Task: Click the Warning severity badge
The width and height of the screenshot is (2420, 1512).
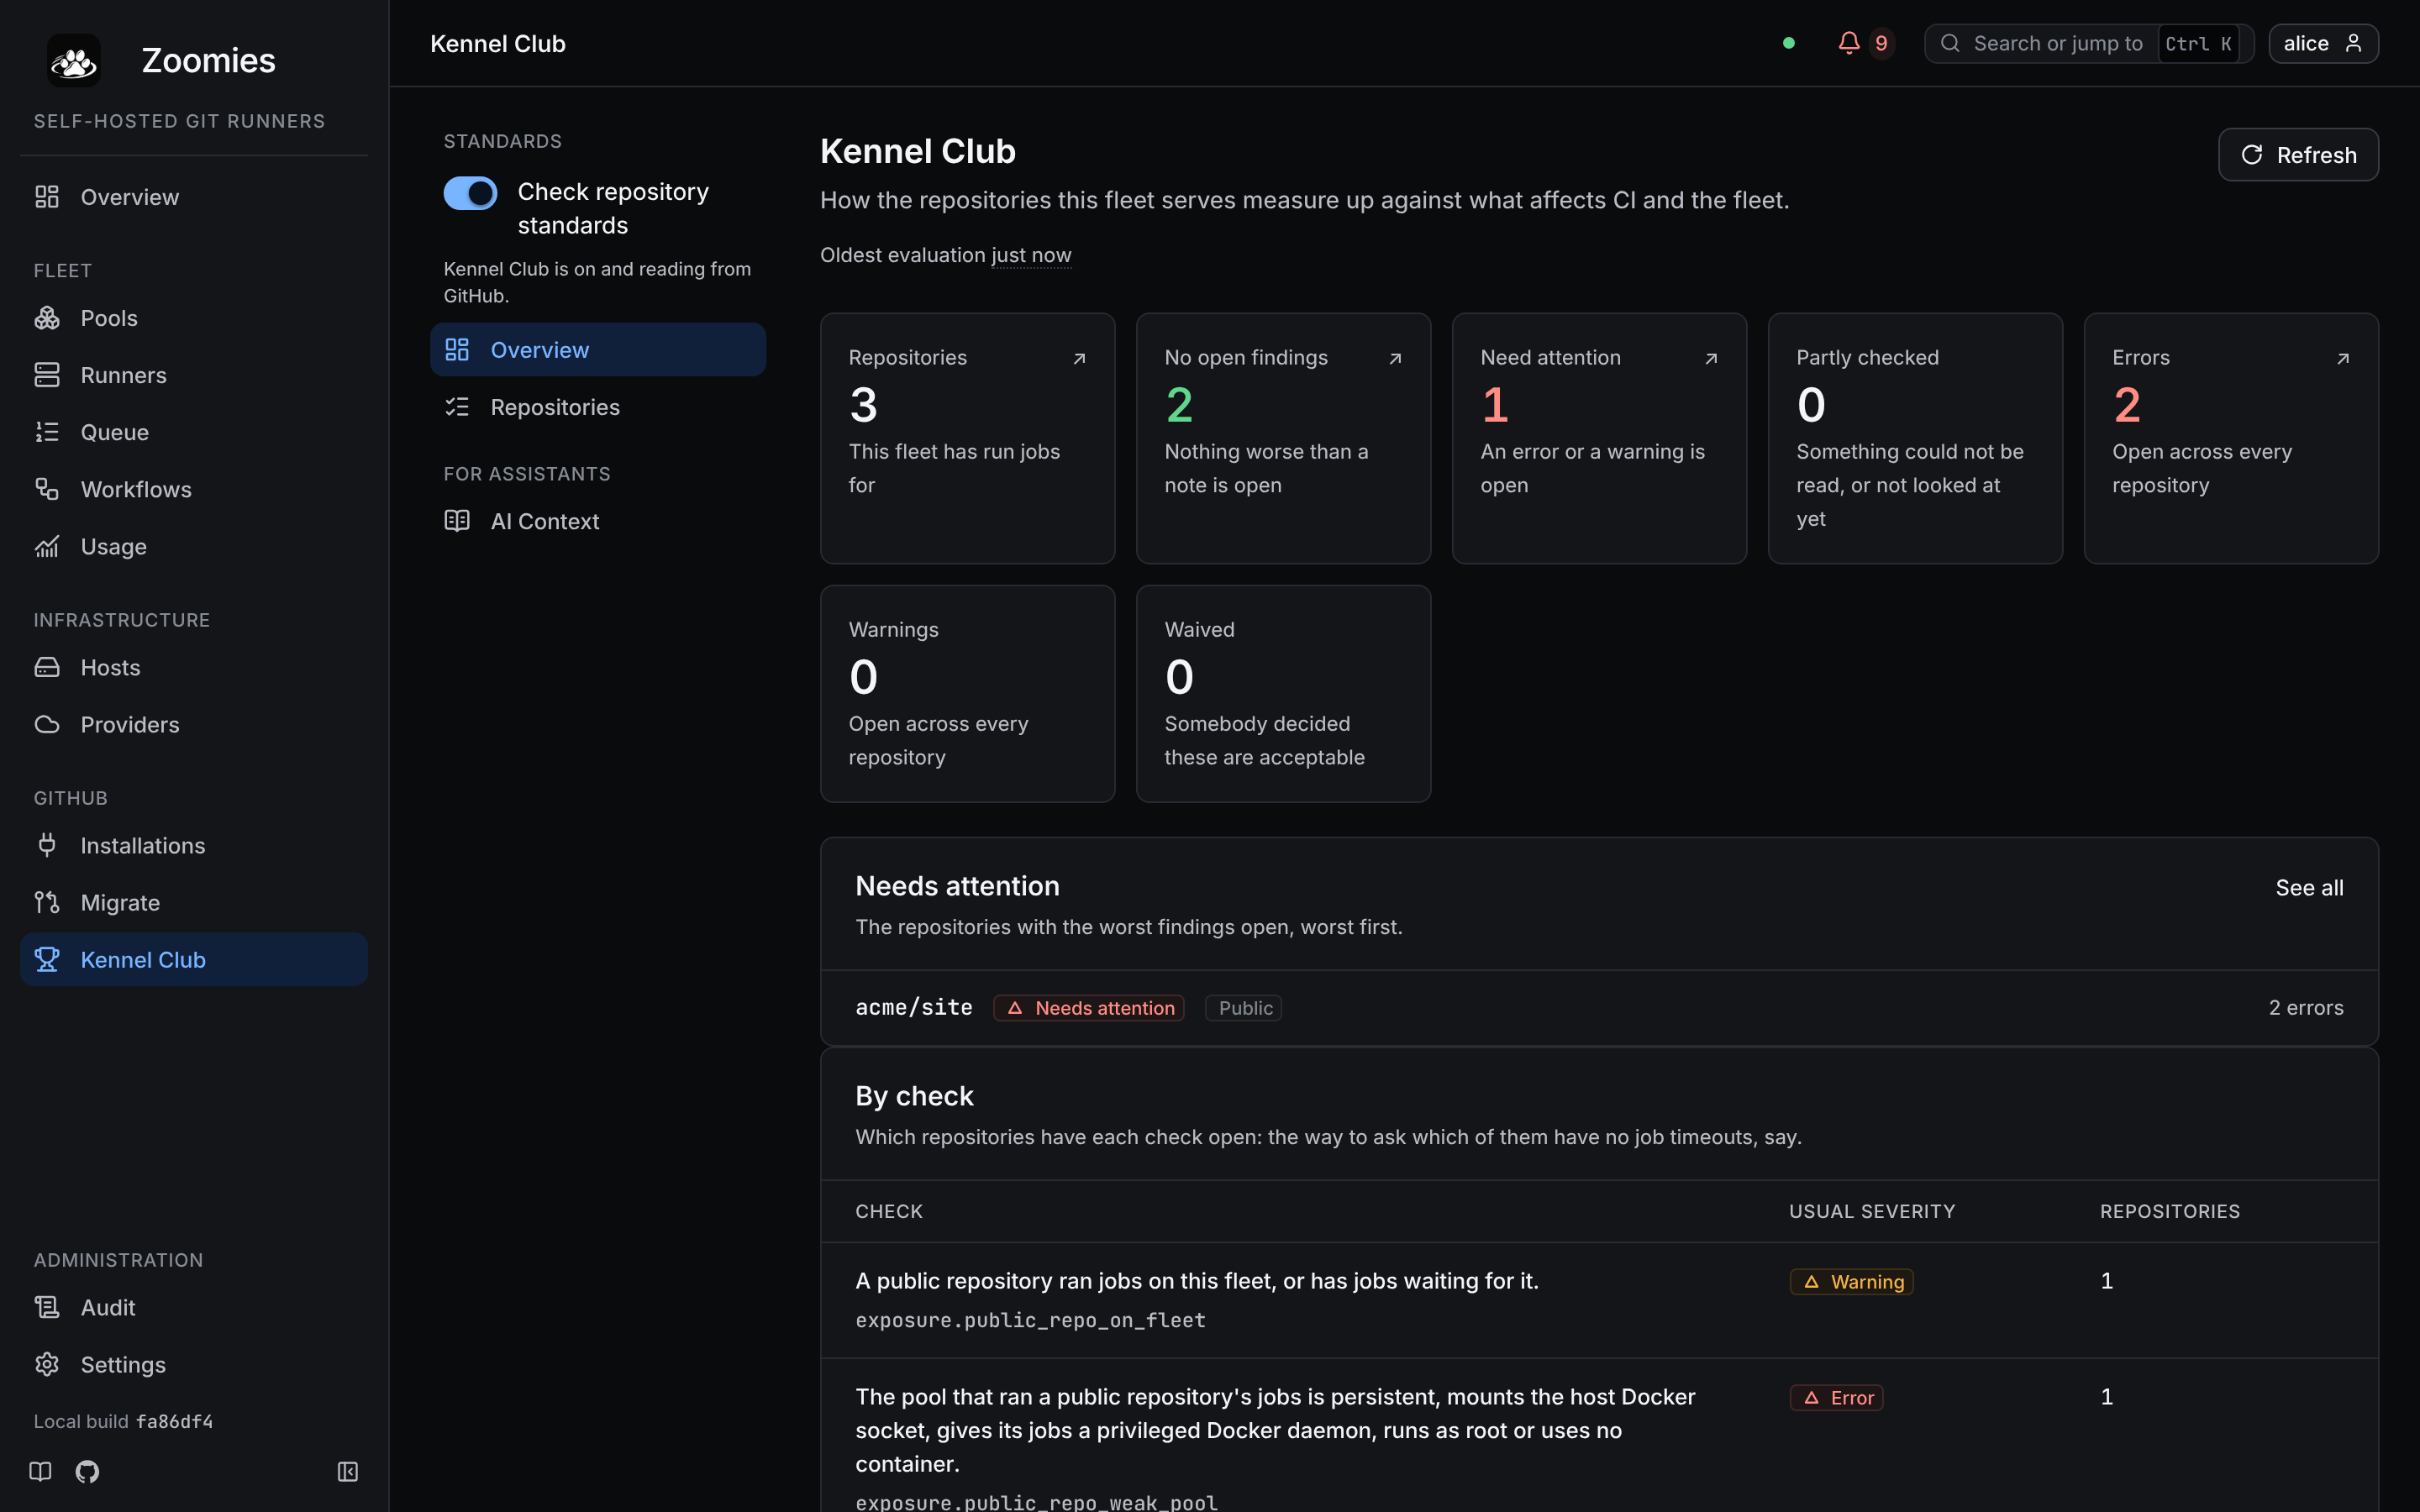Action: pyautogui.click(x=1851, y=1282)
